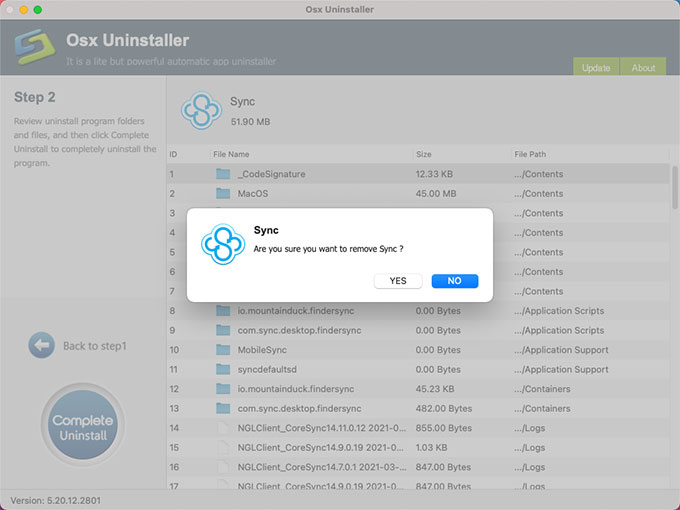This screenshot has height=510, width=680.
Task: Click the 45.23 KB size cell
Action: [435, 389]
